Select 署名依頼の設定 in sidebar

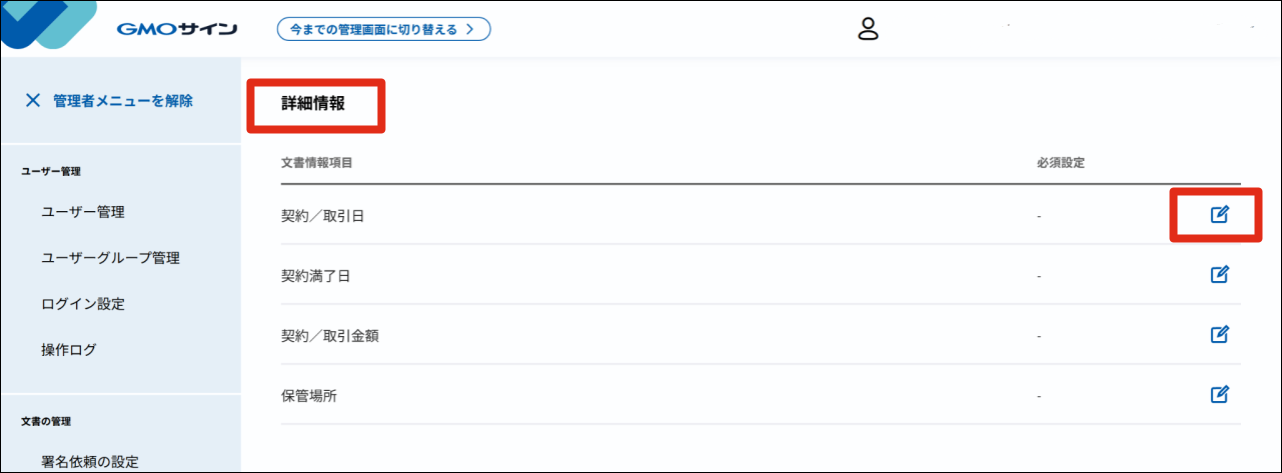click(x=90, y=461)
